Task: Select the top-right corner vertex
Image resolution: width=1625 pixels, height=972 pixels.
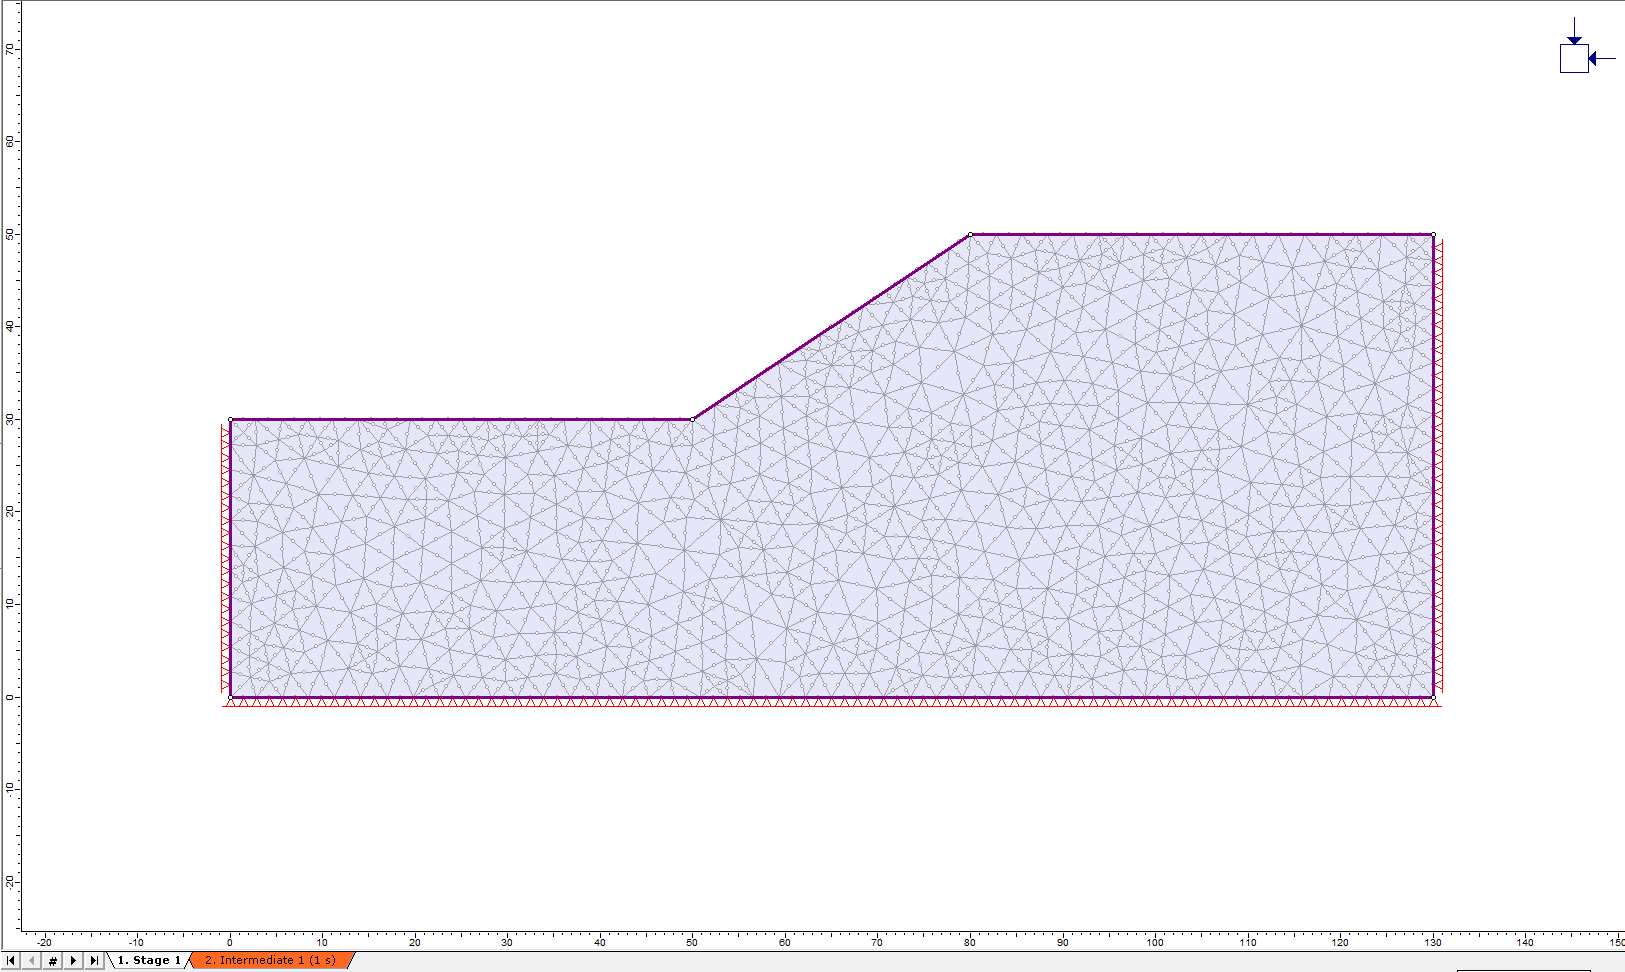Action: coord(1433,235)
